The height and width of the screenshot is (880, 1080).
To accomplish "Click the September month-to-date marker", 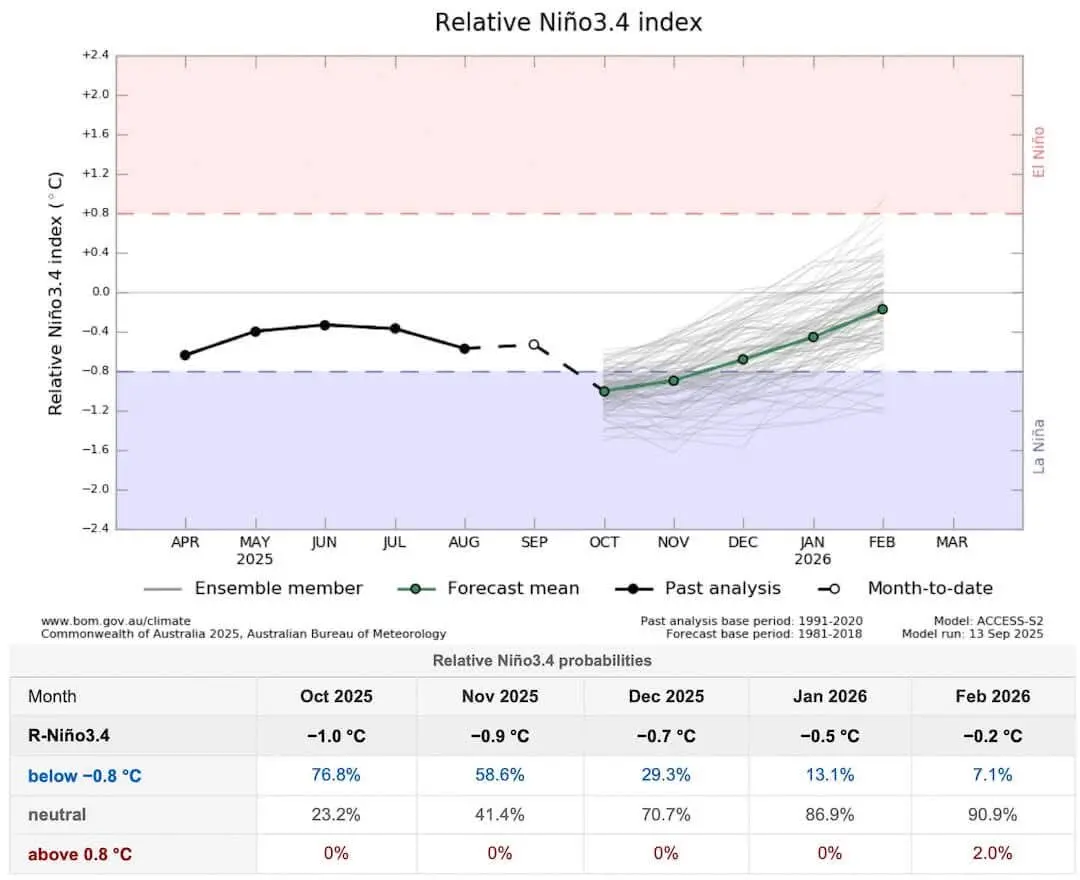I will point(534,343).
